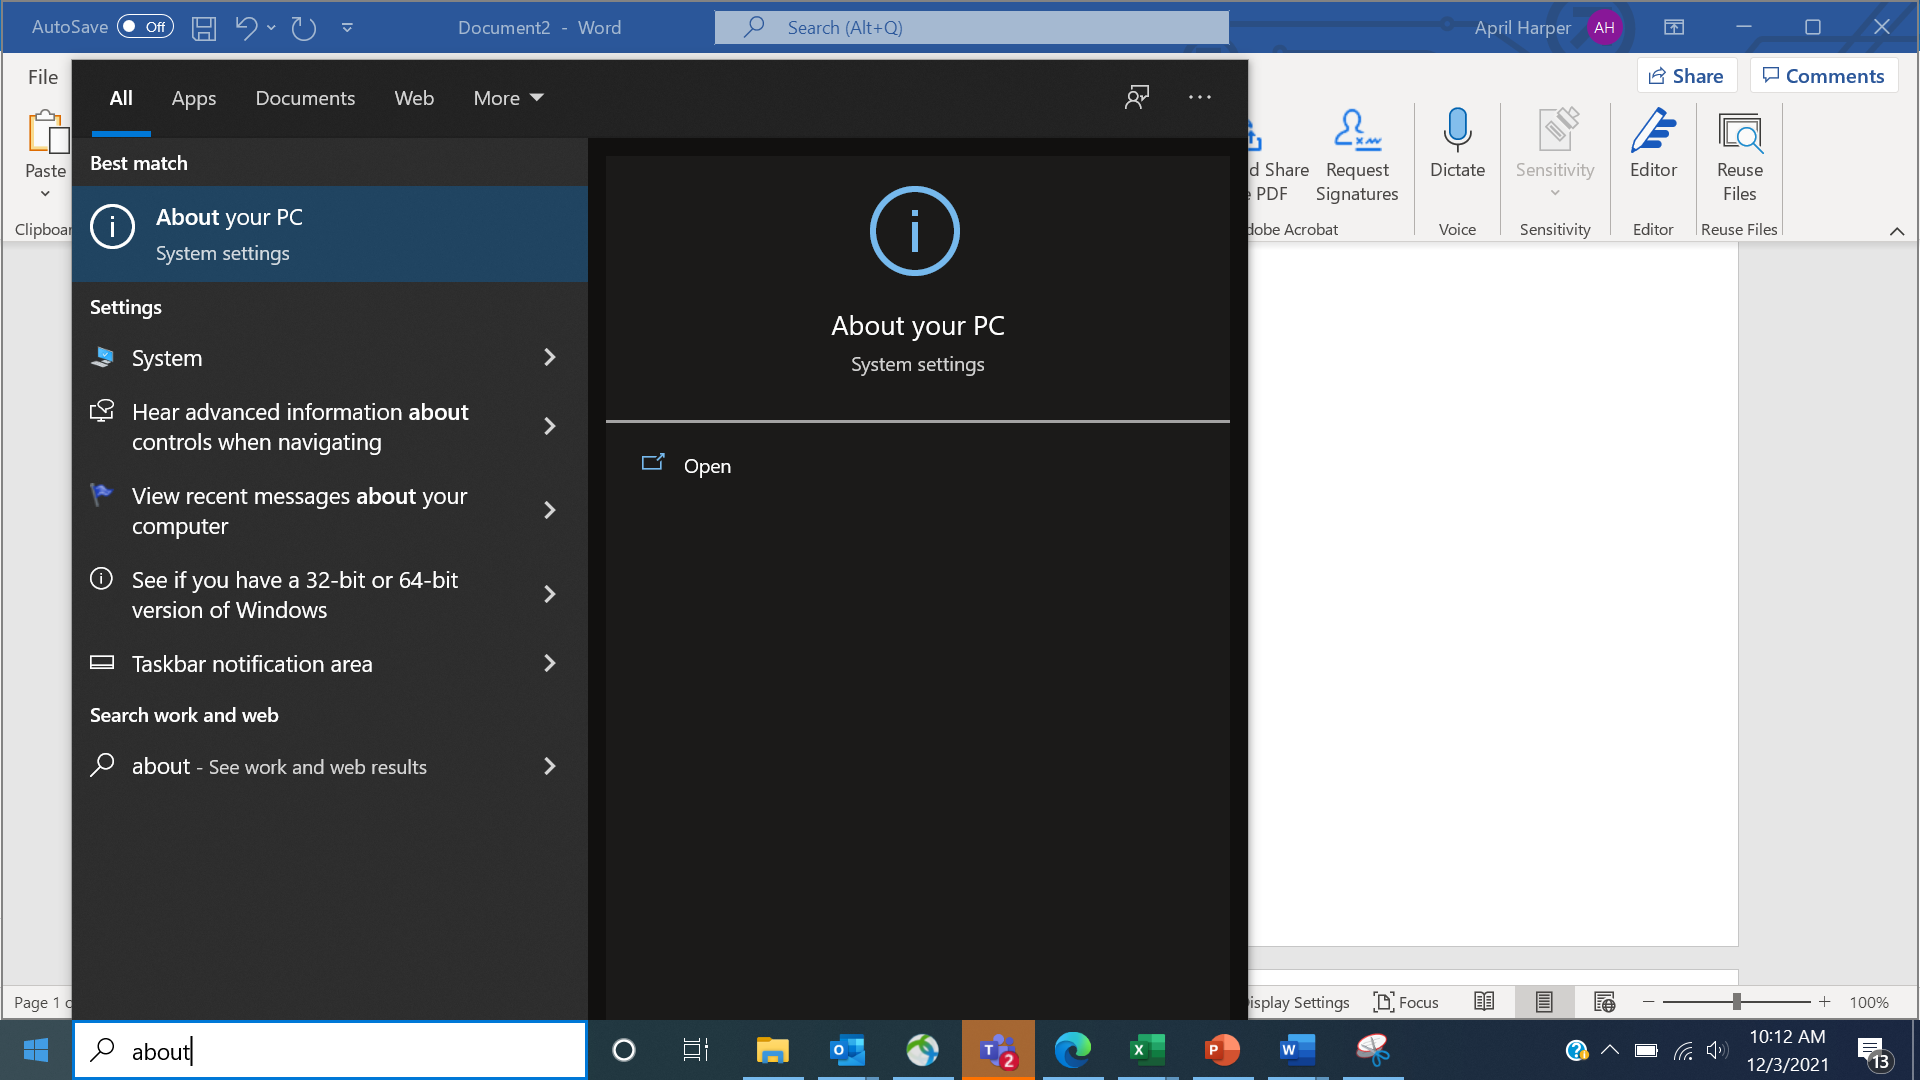Click the Undo arrow icon
Screen dimensions: 1920x1080
coord(246,27)
